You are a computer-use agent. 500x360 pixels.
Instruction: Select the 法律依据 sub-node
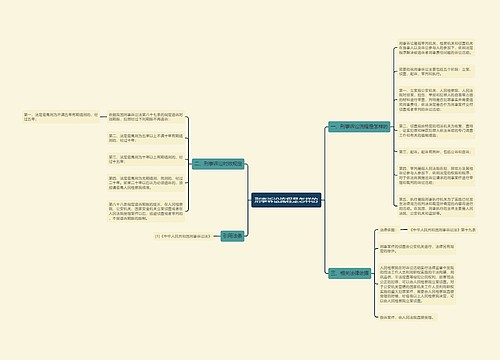(x=388, y=230)
